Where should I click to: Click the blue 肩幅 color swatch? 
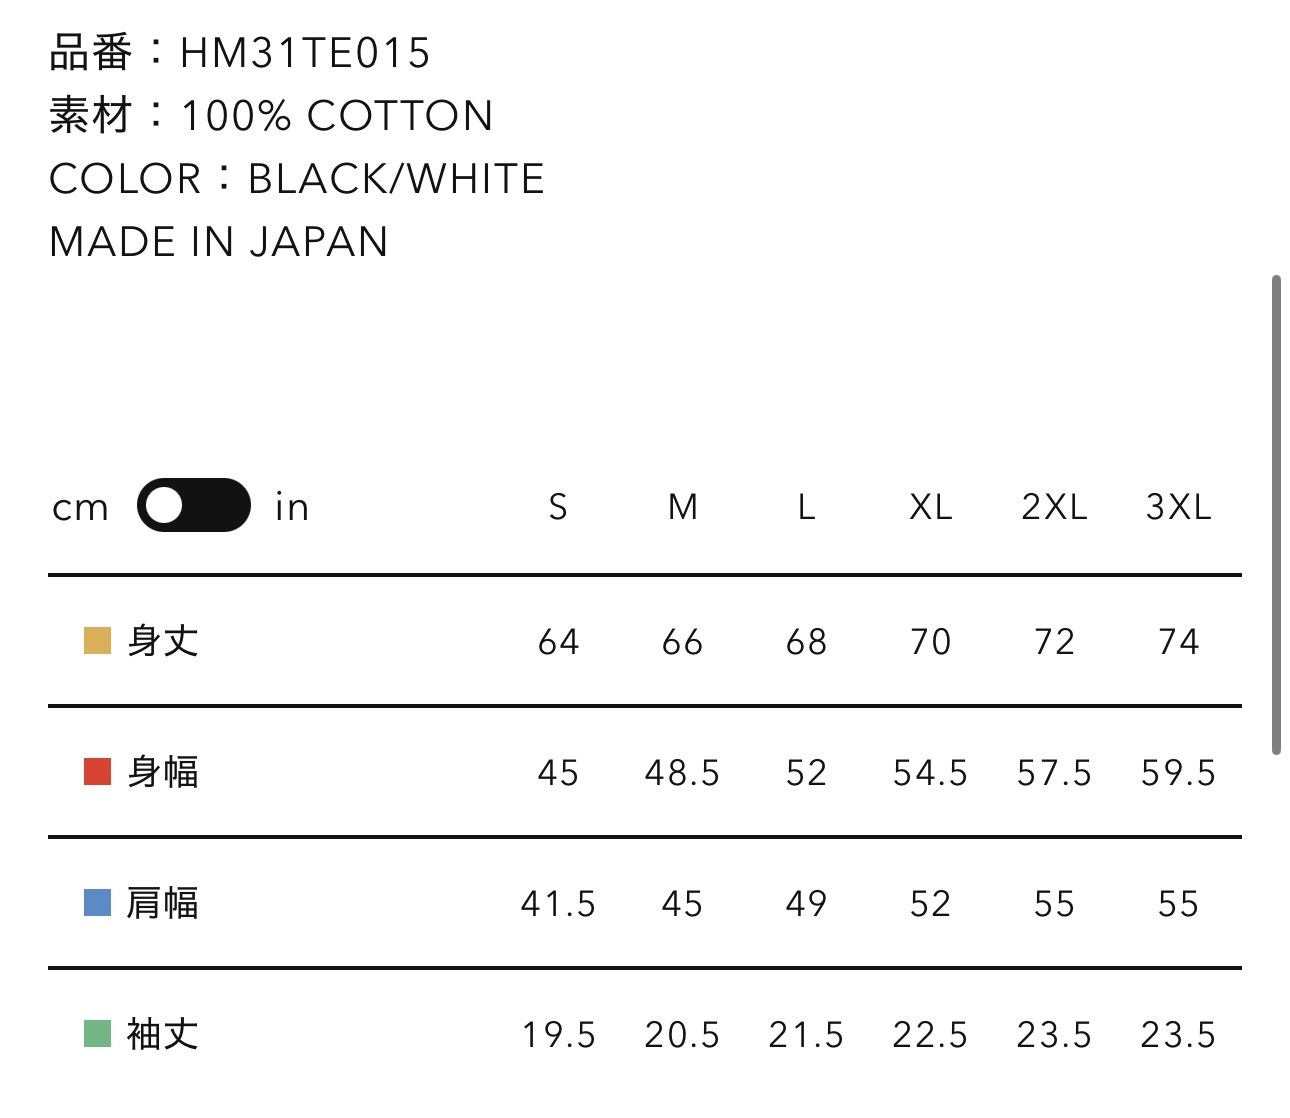[97, 903]
